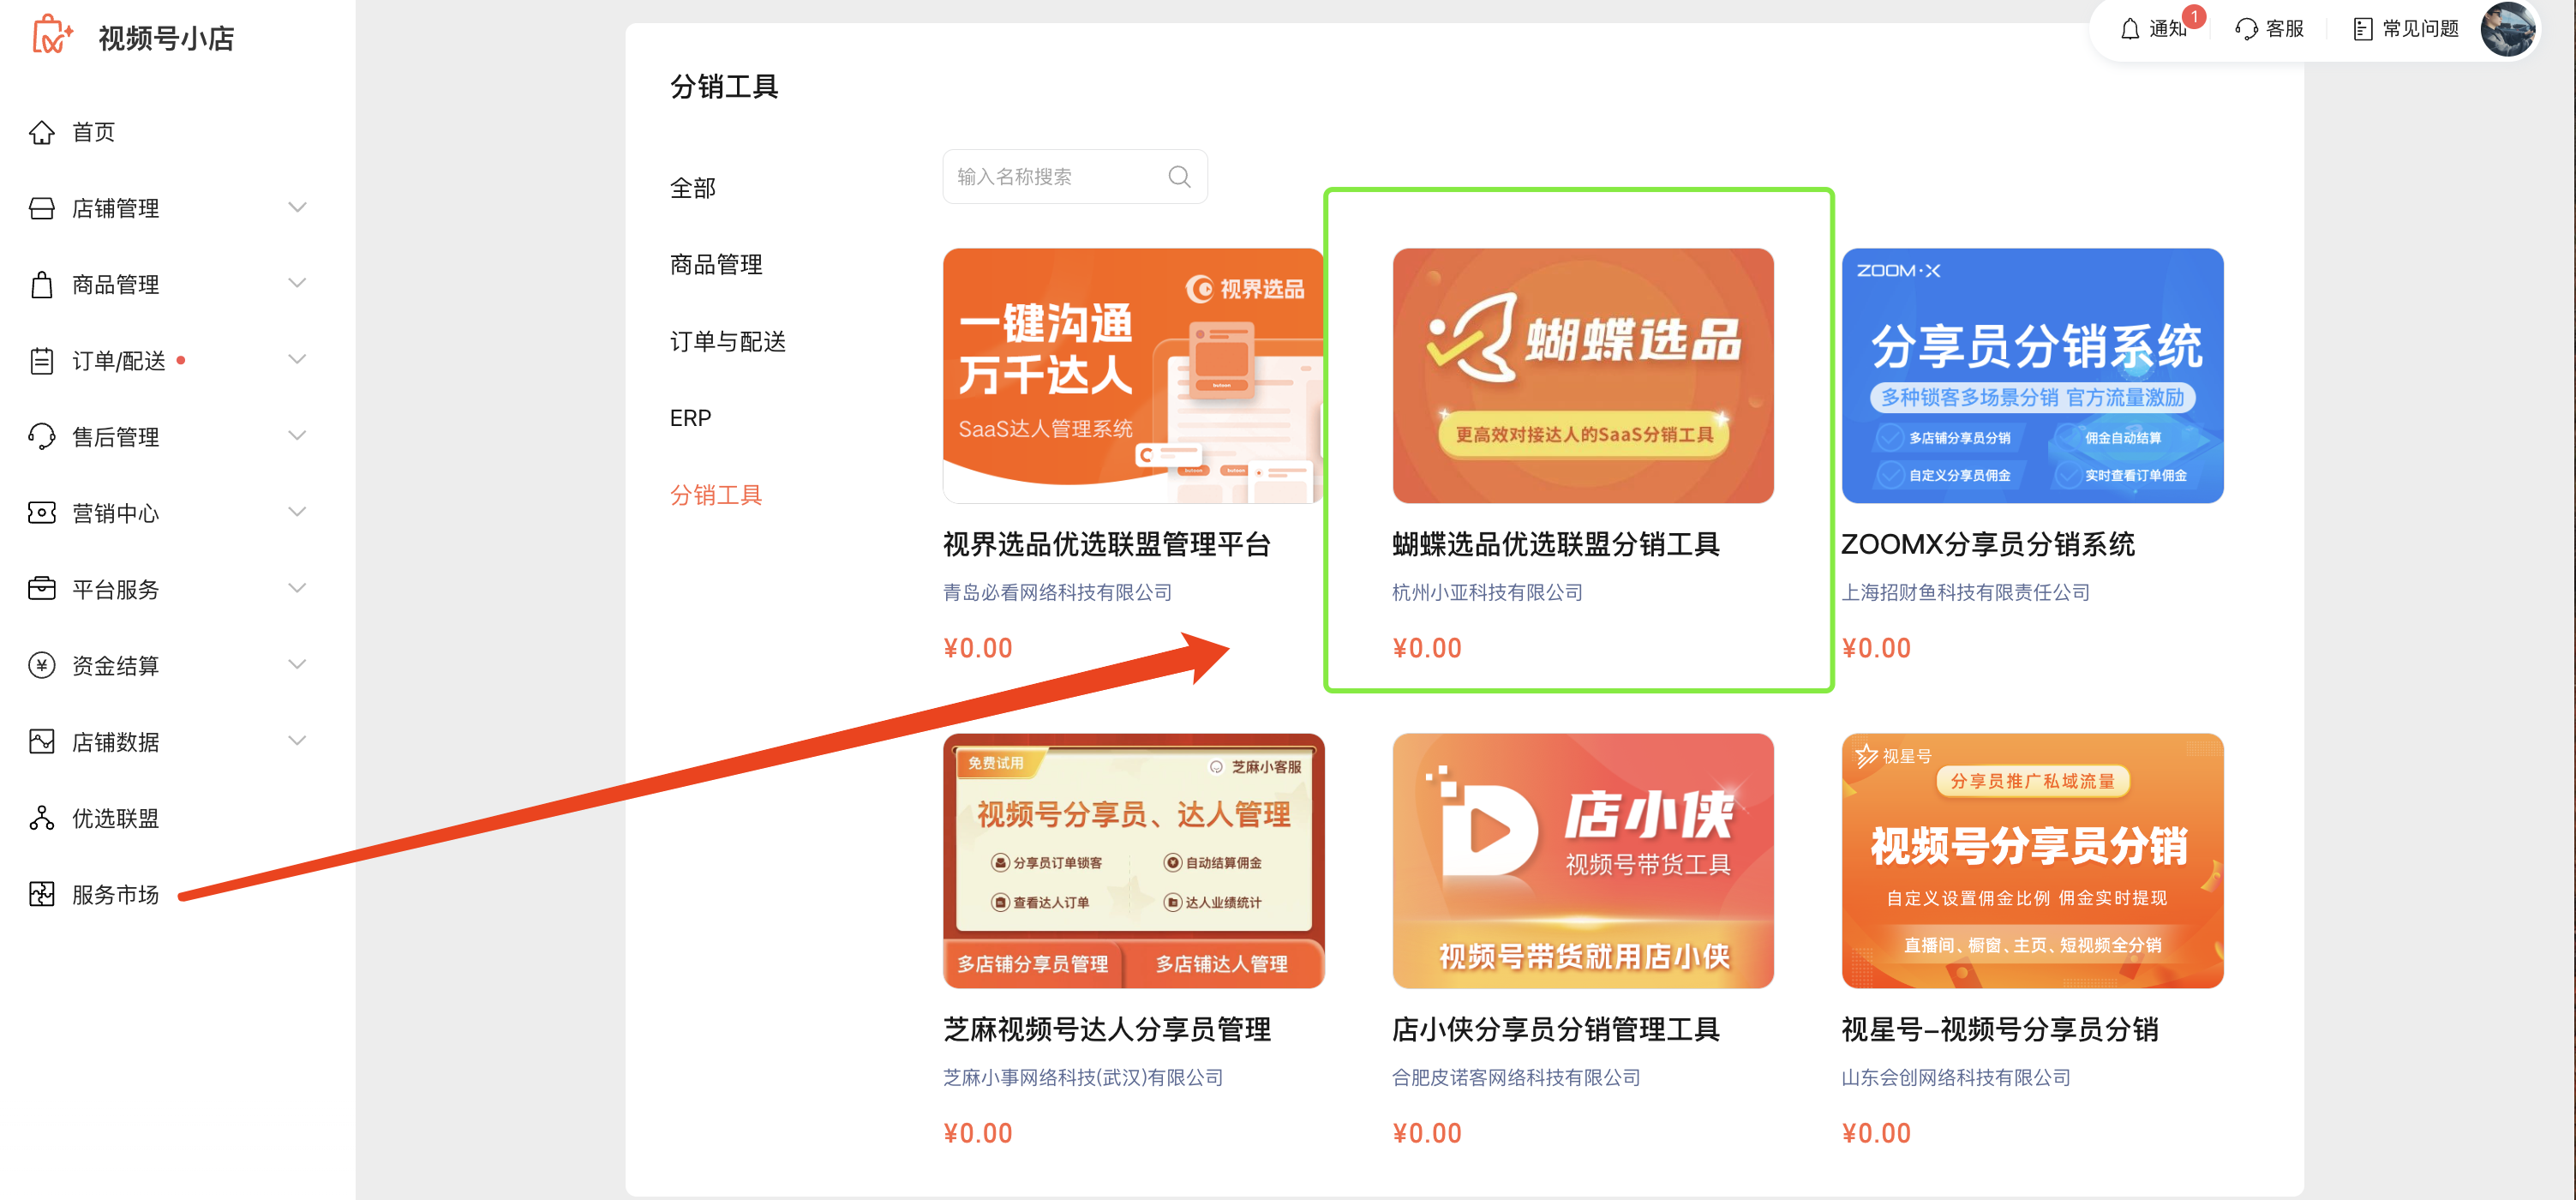Switch to the ERP category
Viewport: 2576px width, 1200px height.
pyautogui.click(x=690, y=418)
